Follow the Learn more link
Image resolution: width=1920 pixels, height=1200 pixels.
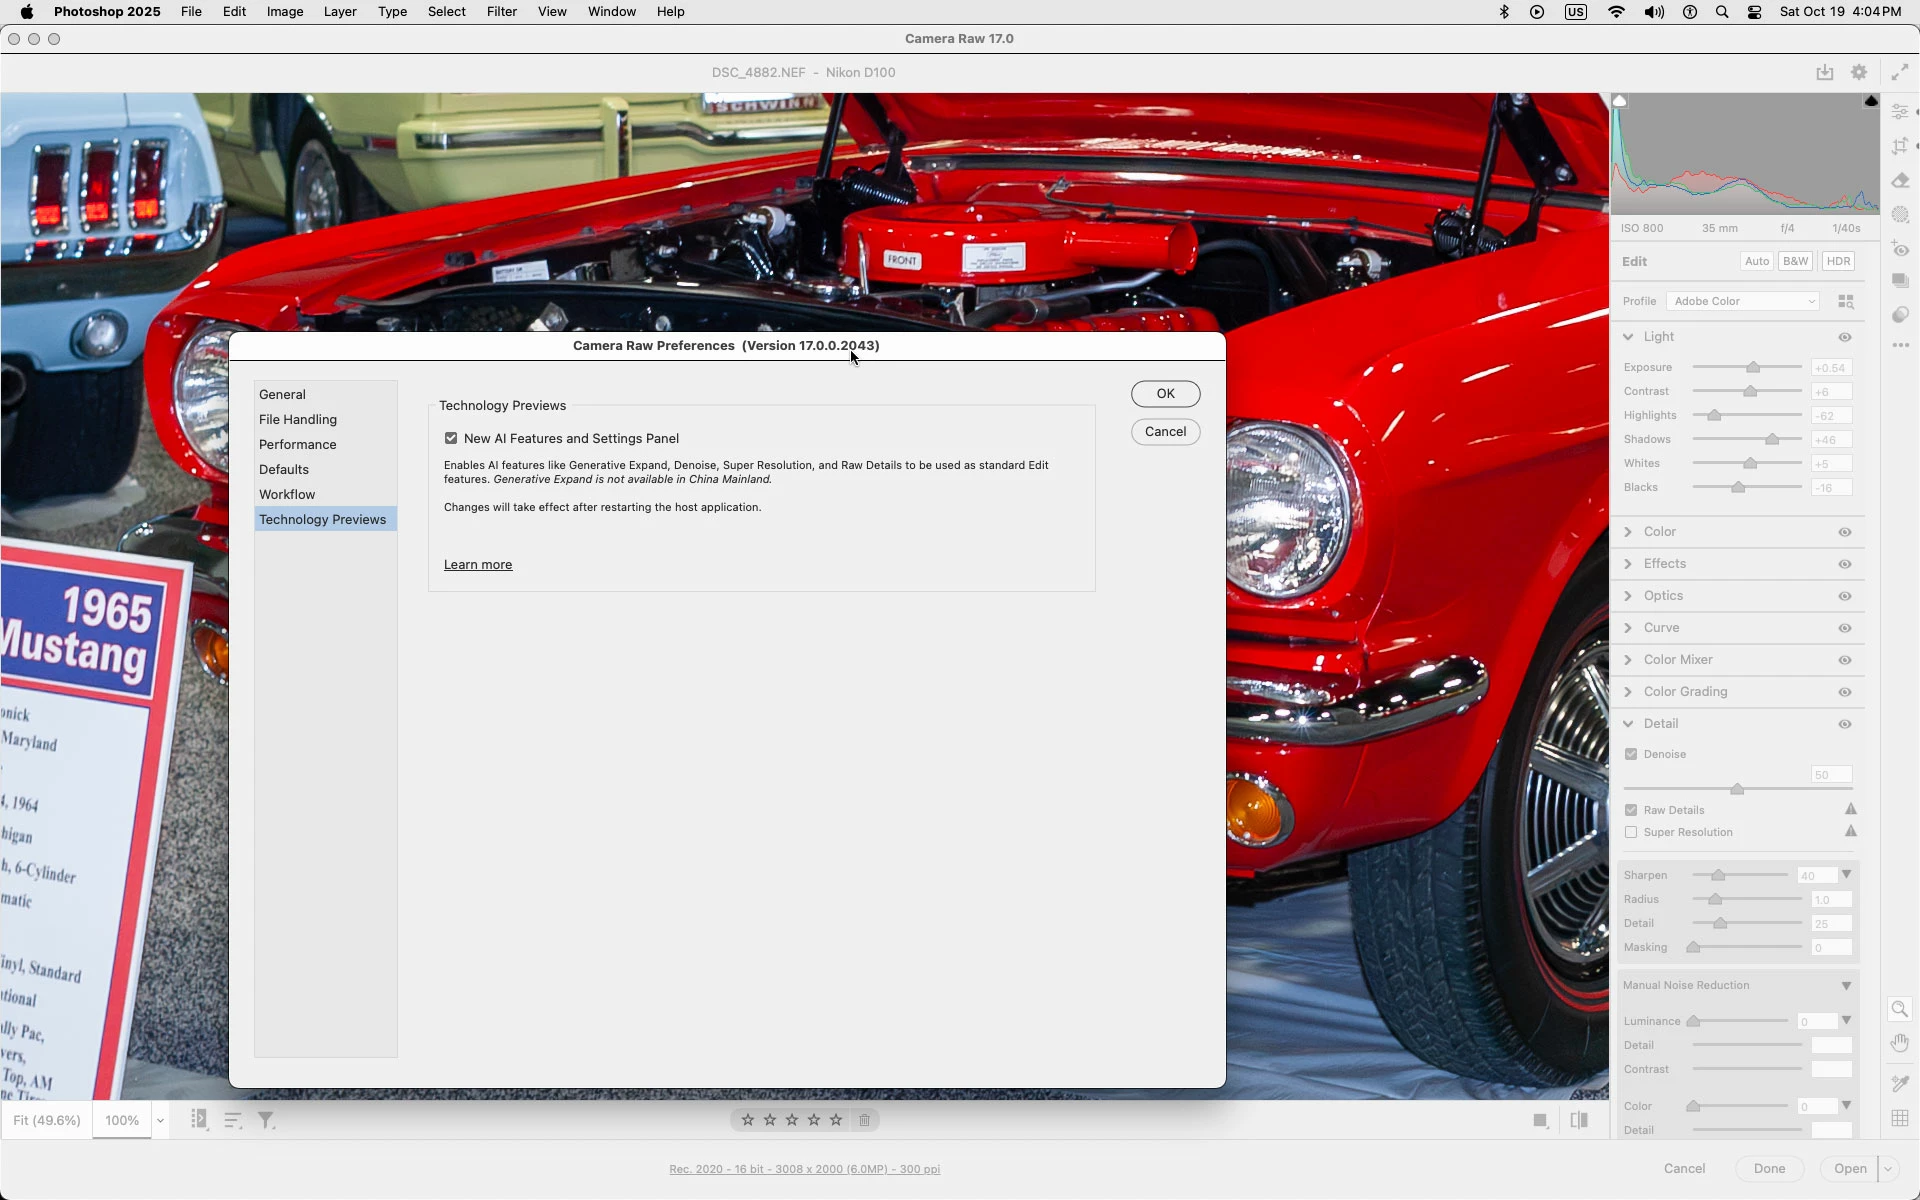(478, 565)
